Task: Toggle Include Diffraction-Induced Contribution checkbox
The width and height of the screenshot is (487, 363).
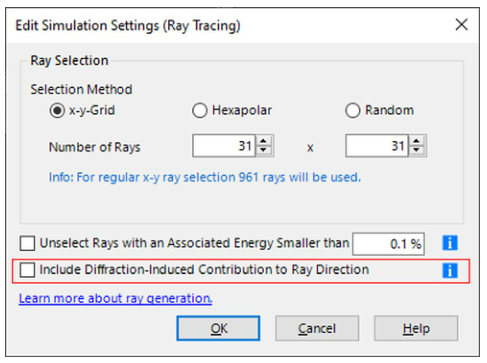Action: (27, 270)
